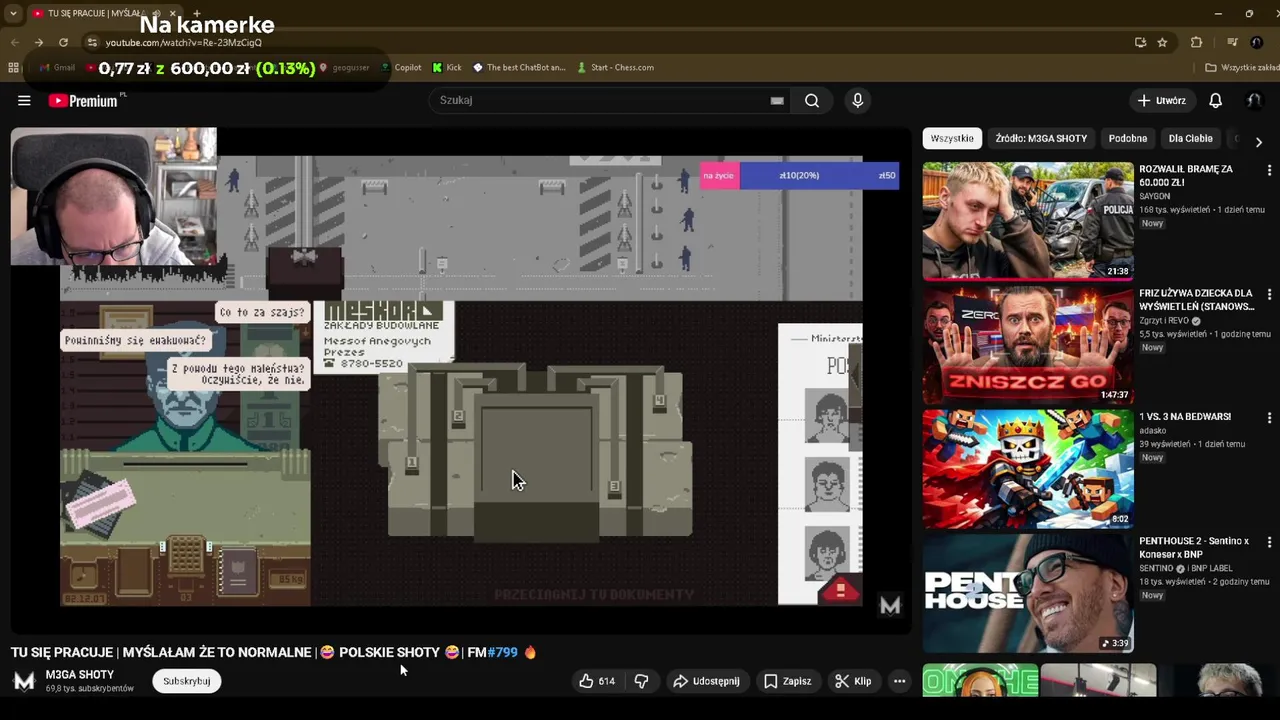Viewport: 1280px width, 720px height.
Task: Open the Copilot bookmark
Action: pos(400,67)
